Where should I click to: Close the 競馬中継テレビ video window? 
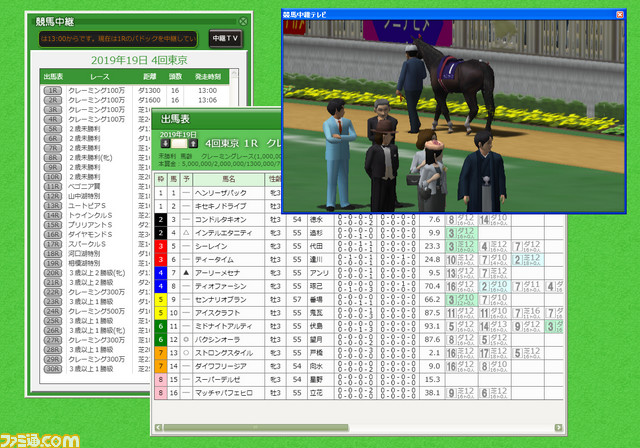click(x=617, y=15)
